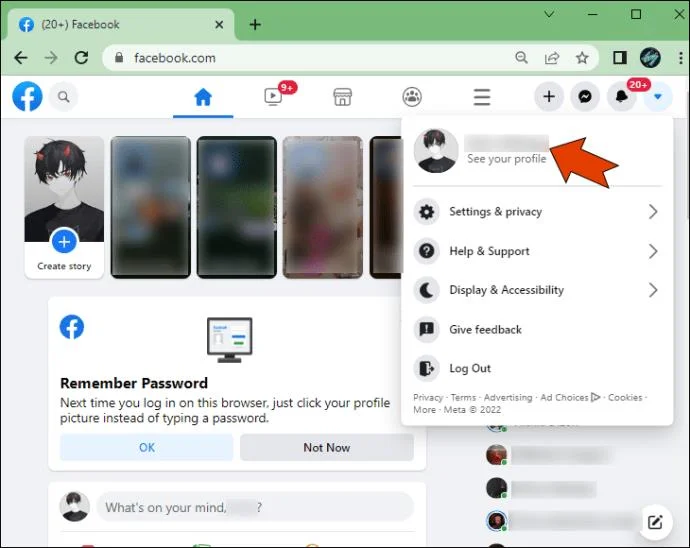
Task: Bookmark this page with the star
Action: (x=582, y=58)
